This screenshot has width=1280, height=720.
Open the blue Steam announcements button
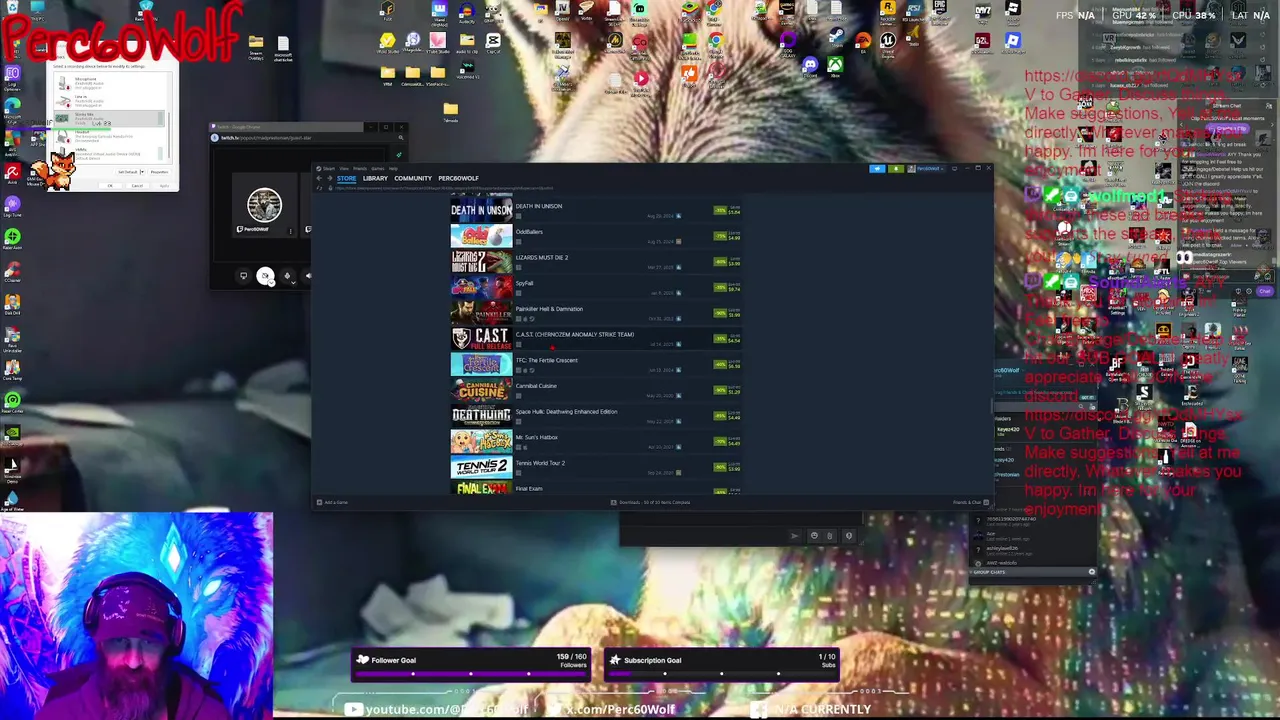(x=877, y=169)
